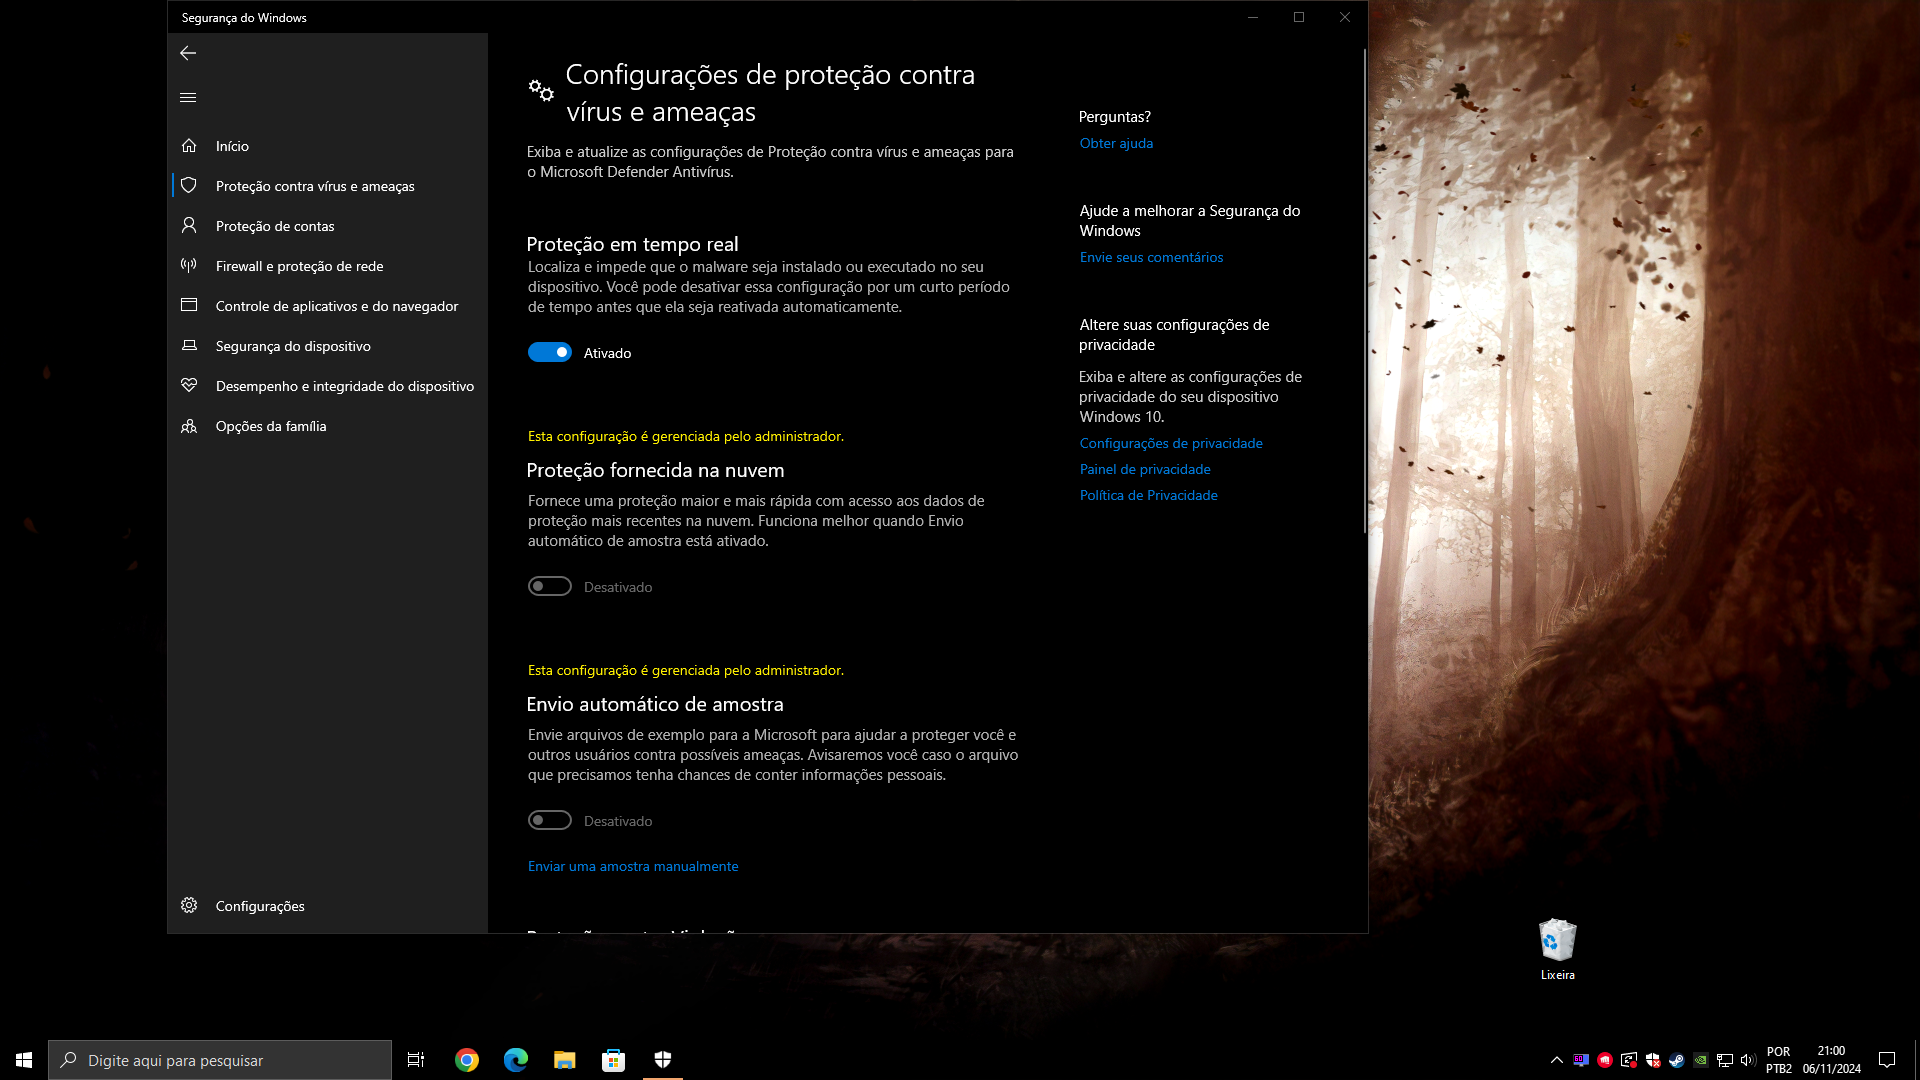Open Painel de privacidade link
Image resolution: width=1920 pixels, height=1080 pixels.
(x=1145, y=469)
